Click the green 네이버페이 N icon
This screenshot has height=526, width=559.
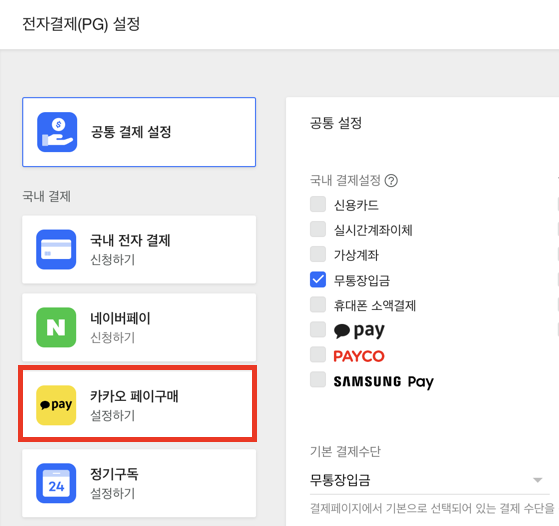56,327
